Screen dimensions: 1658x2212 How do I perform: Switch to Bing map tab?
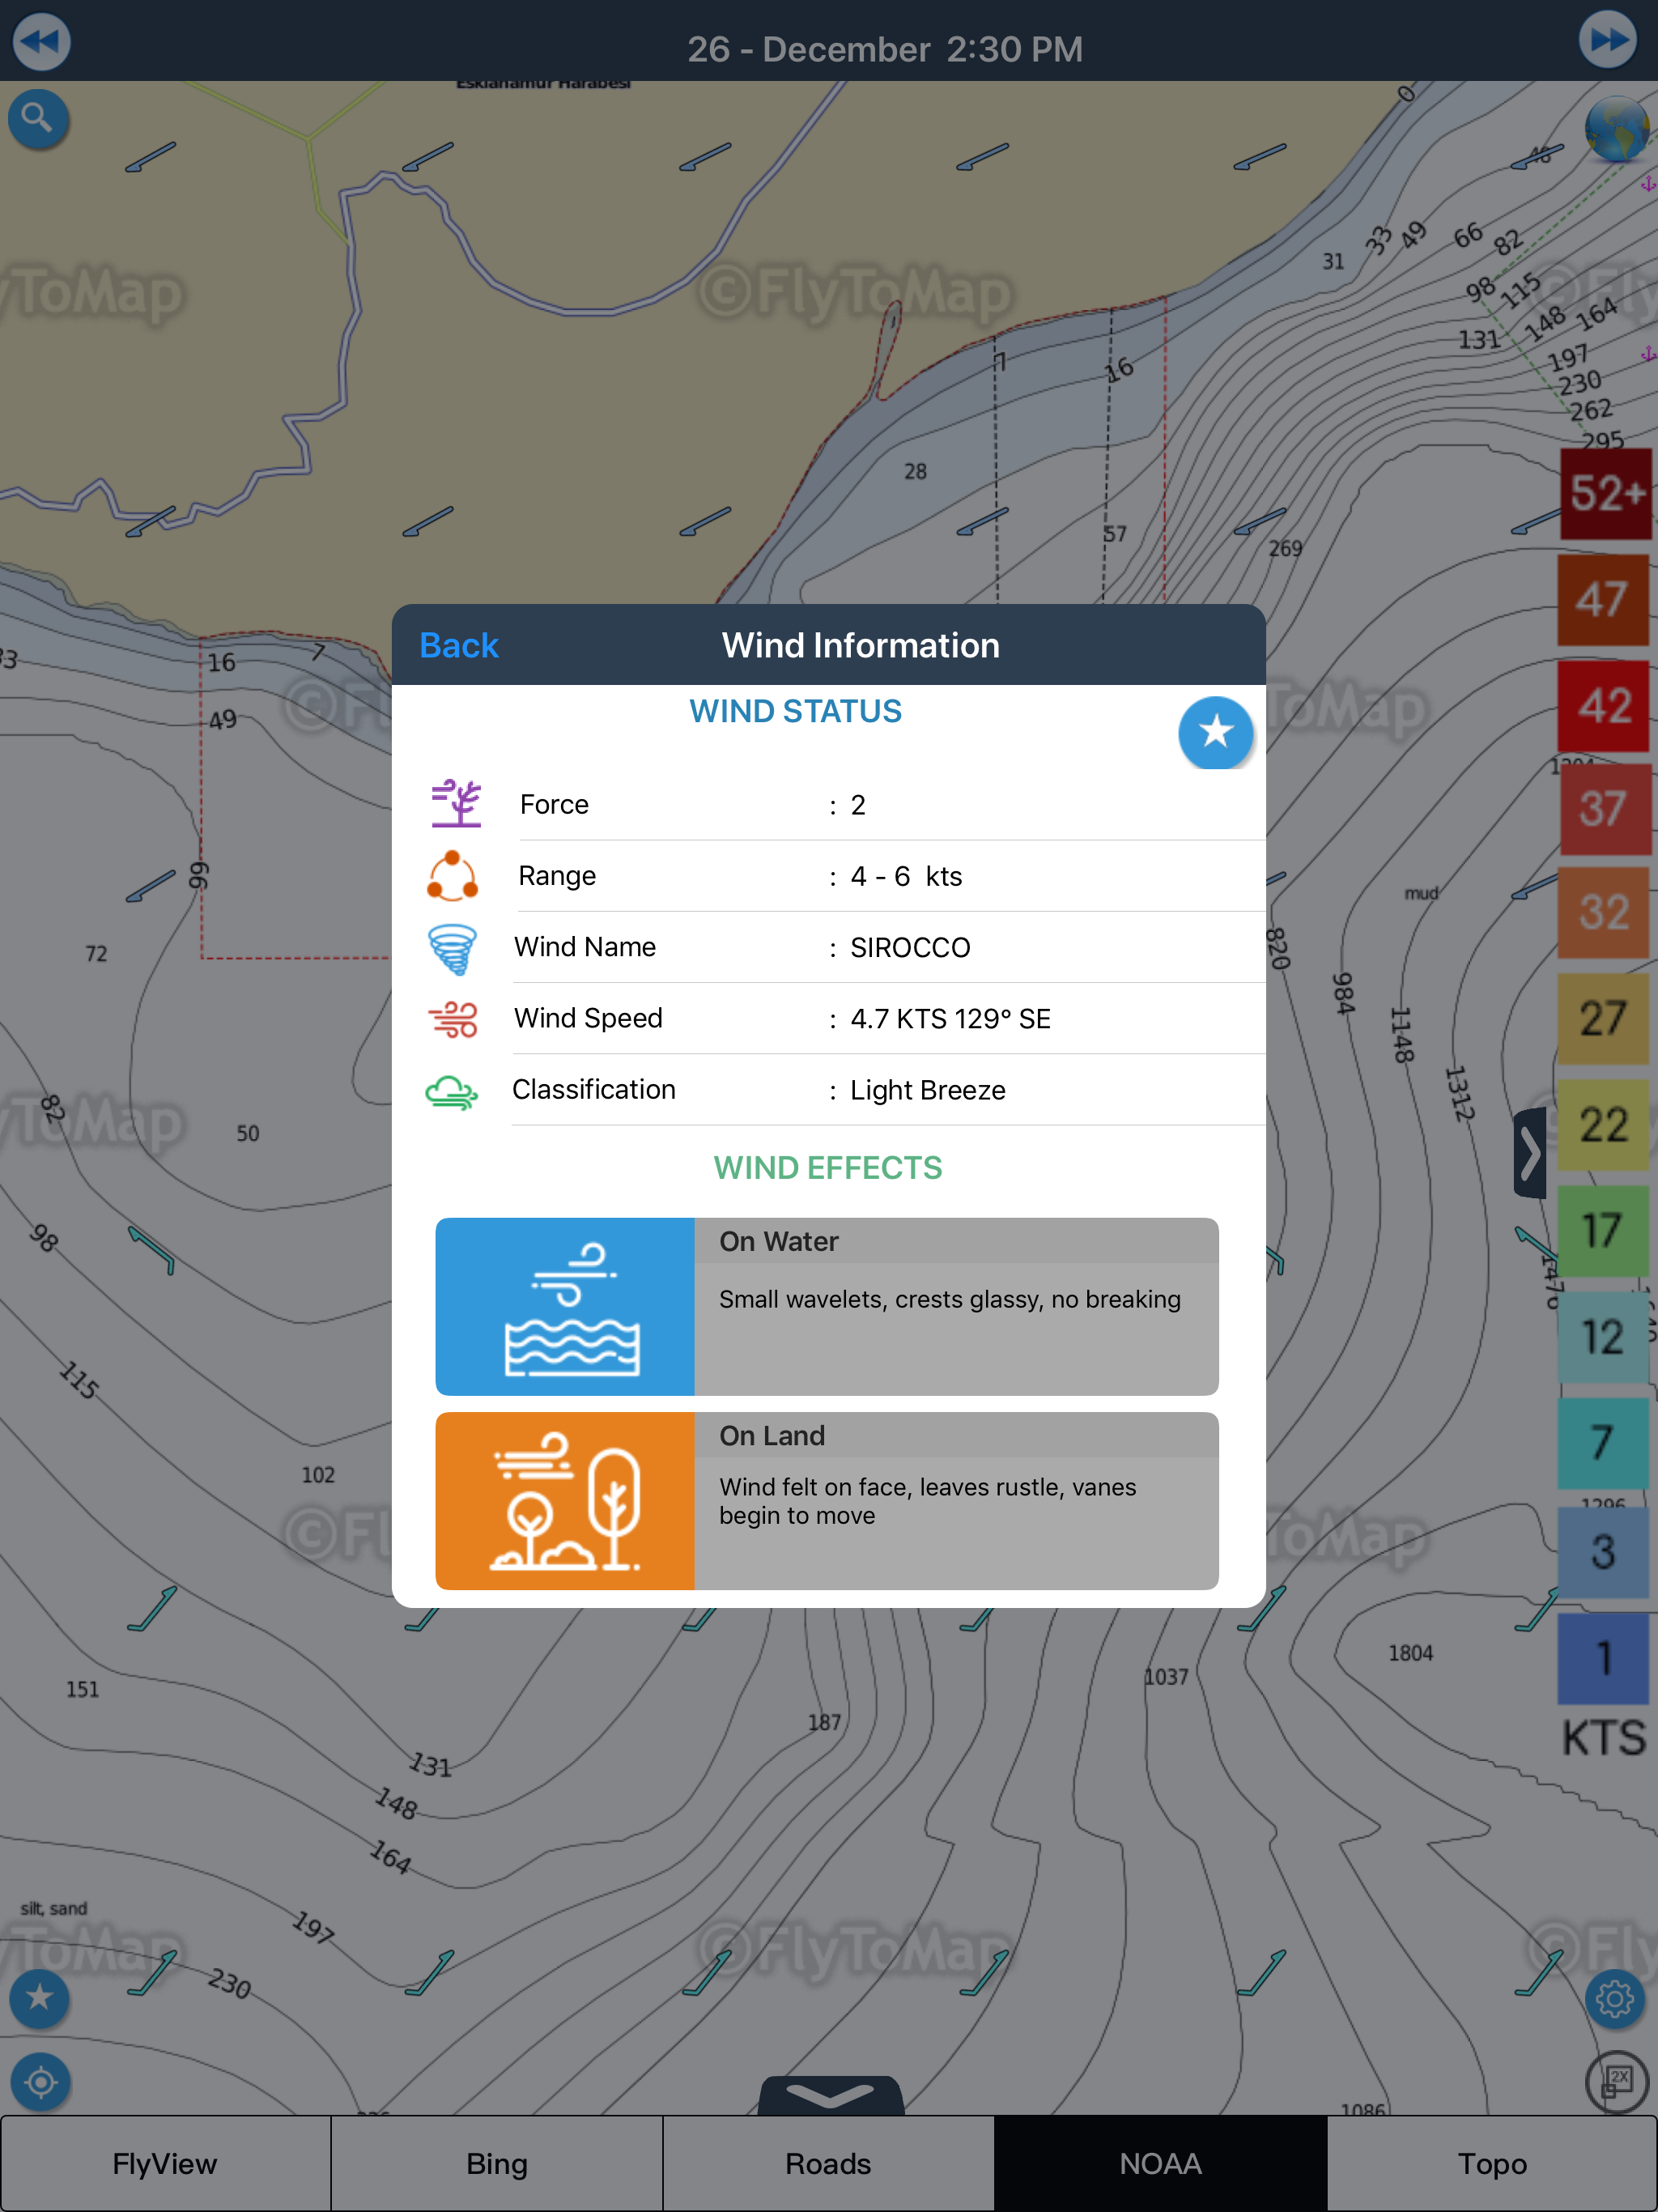coord(497,2163)
